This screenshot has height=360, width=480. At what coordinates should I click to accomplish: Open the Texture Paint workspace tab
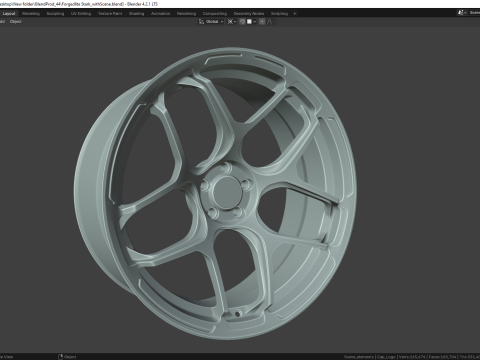[110, 14]
